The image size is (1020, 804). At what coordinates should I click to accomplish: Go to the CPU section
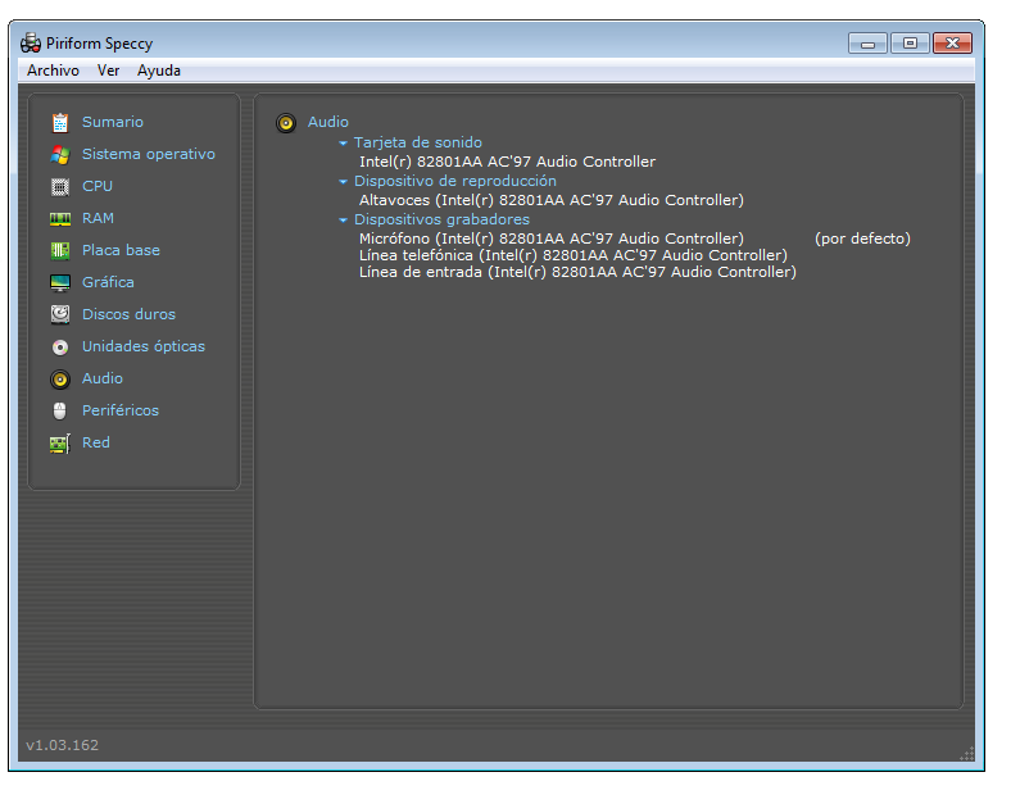[98, 186]
